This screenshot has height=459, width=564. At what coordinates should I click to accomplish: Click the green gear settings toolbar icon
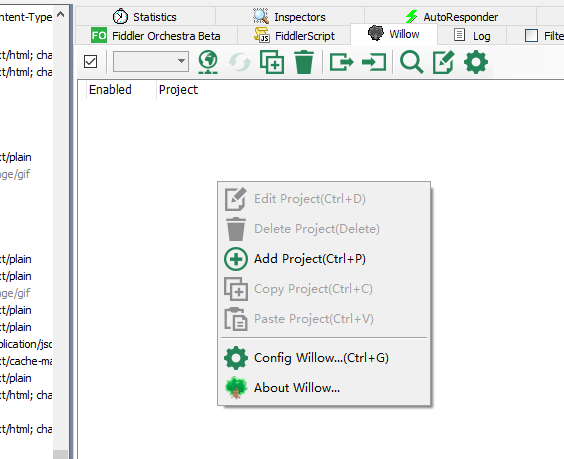click(x=476, y=62)
